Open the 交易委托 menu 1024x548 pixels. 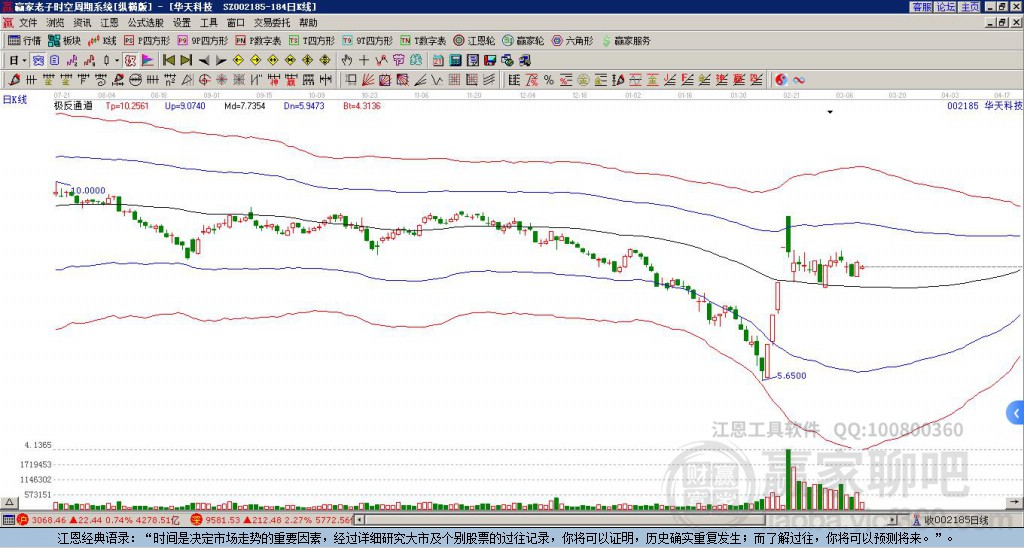(x=272, y=23)
